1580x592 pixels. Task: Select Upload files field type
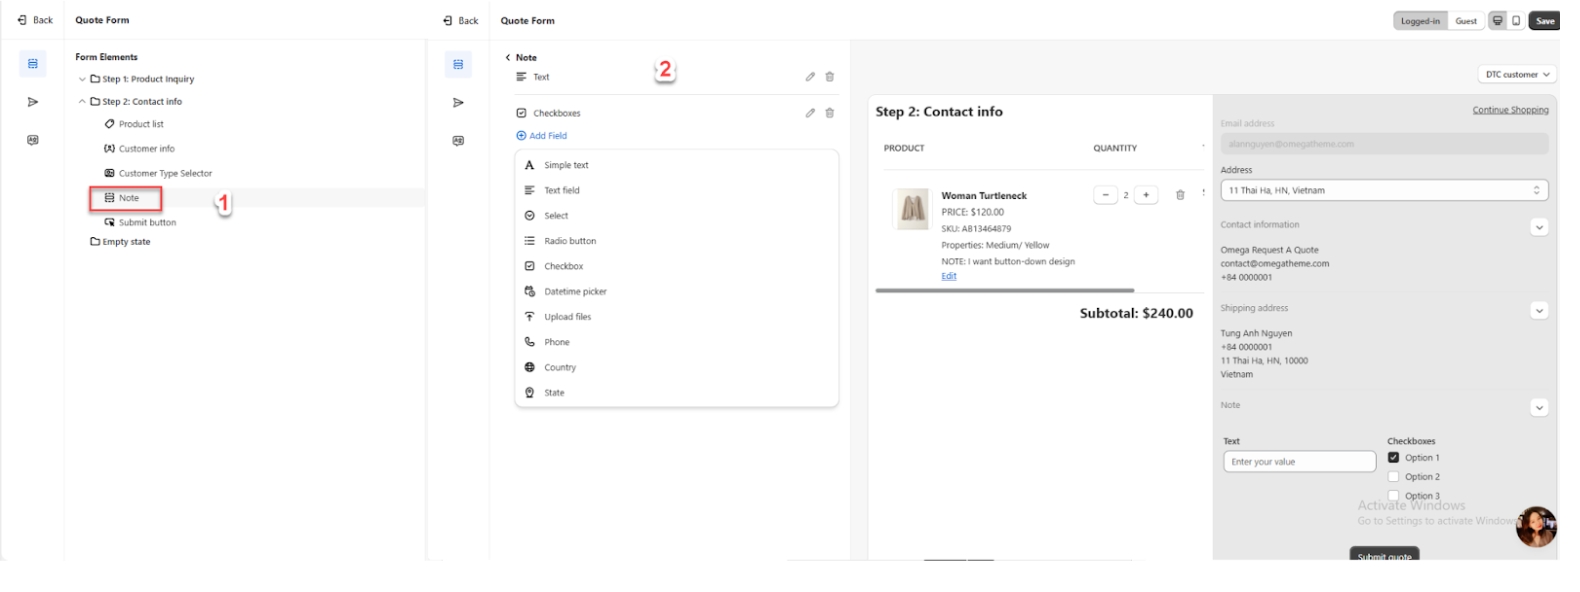(x=567, y=317)
